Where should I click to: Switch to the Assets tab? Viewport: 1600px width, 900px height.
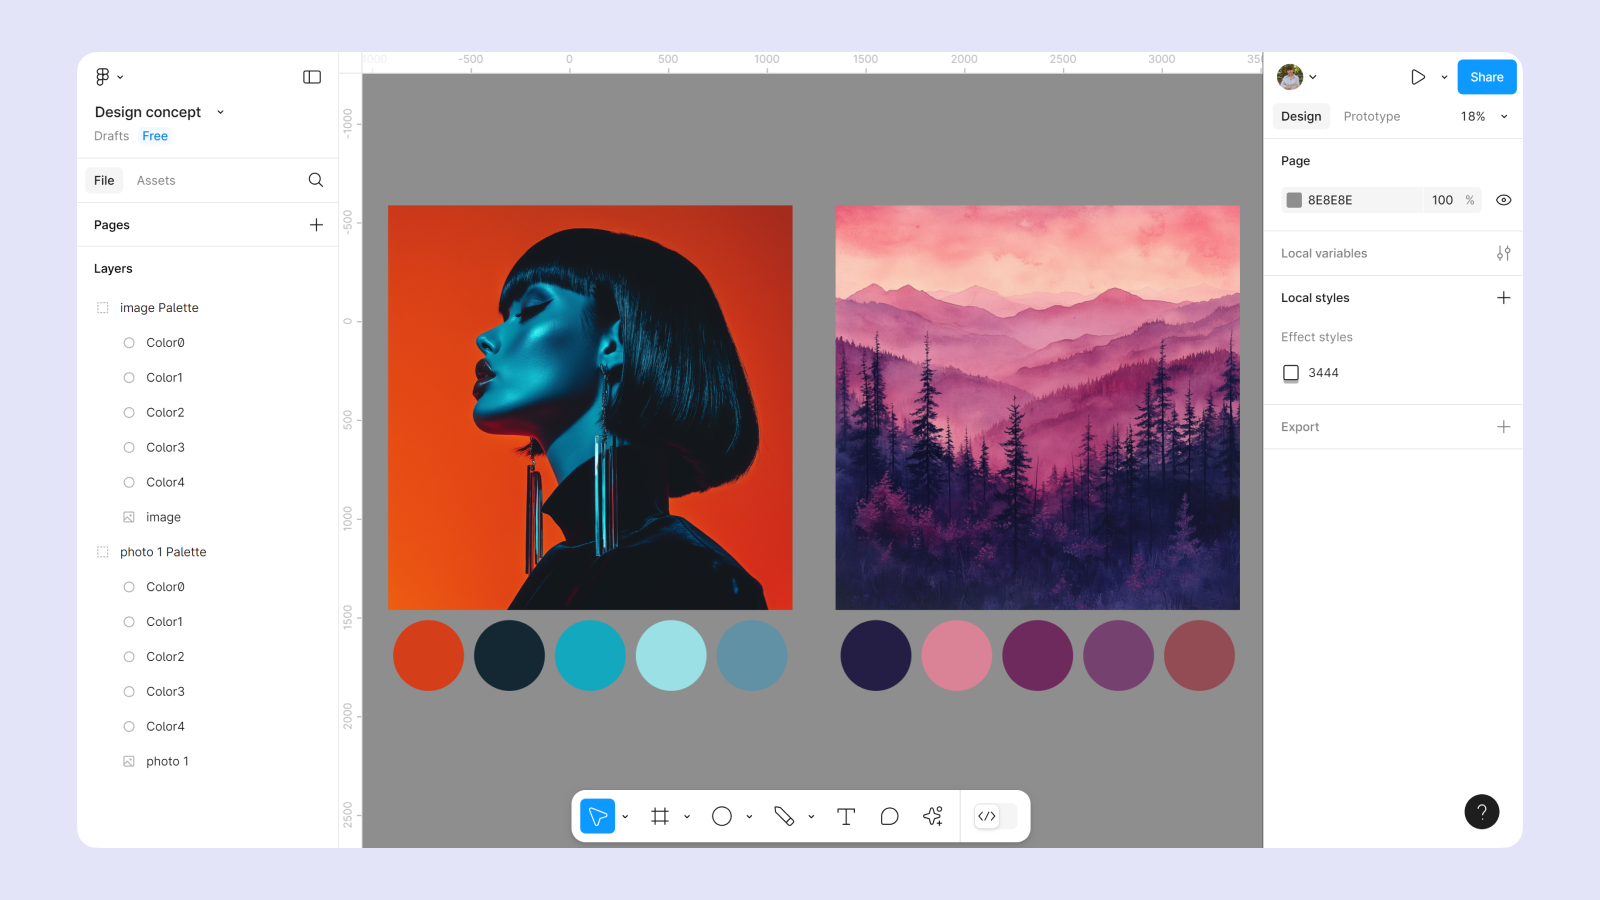point(155,180)
